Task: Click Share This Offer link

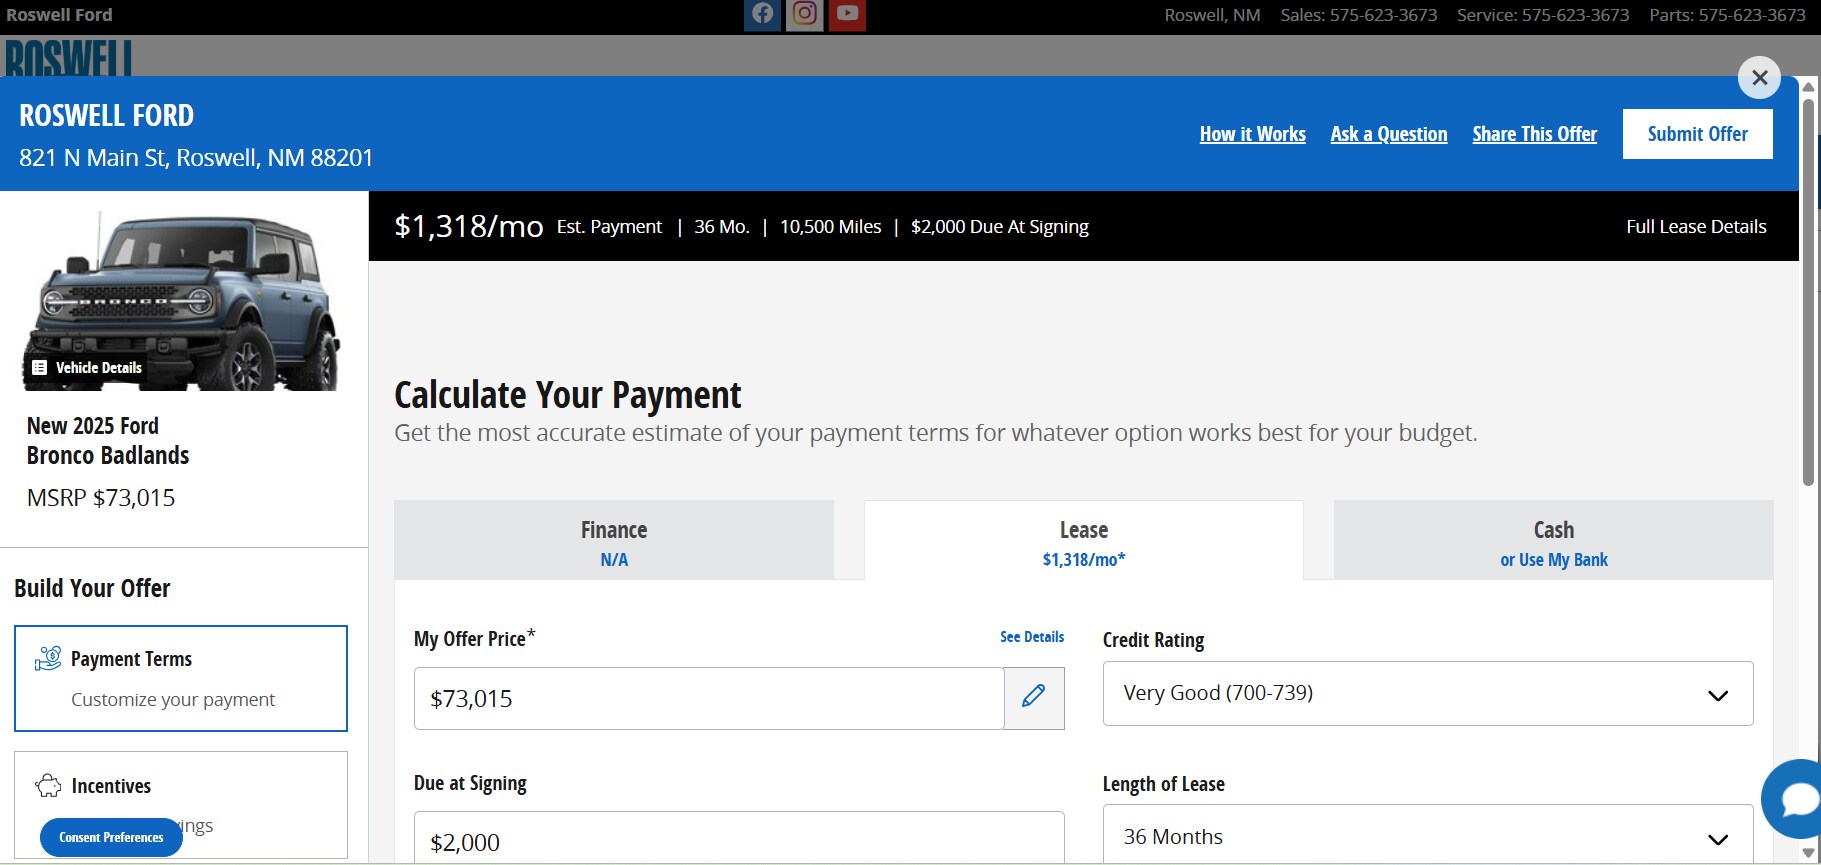Action: coord(1535,134)
